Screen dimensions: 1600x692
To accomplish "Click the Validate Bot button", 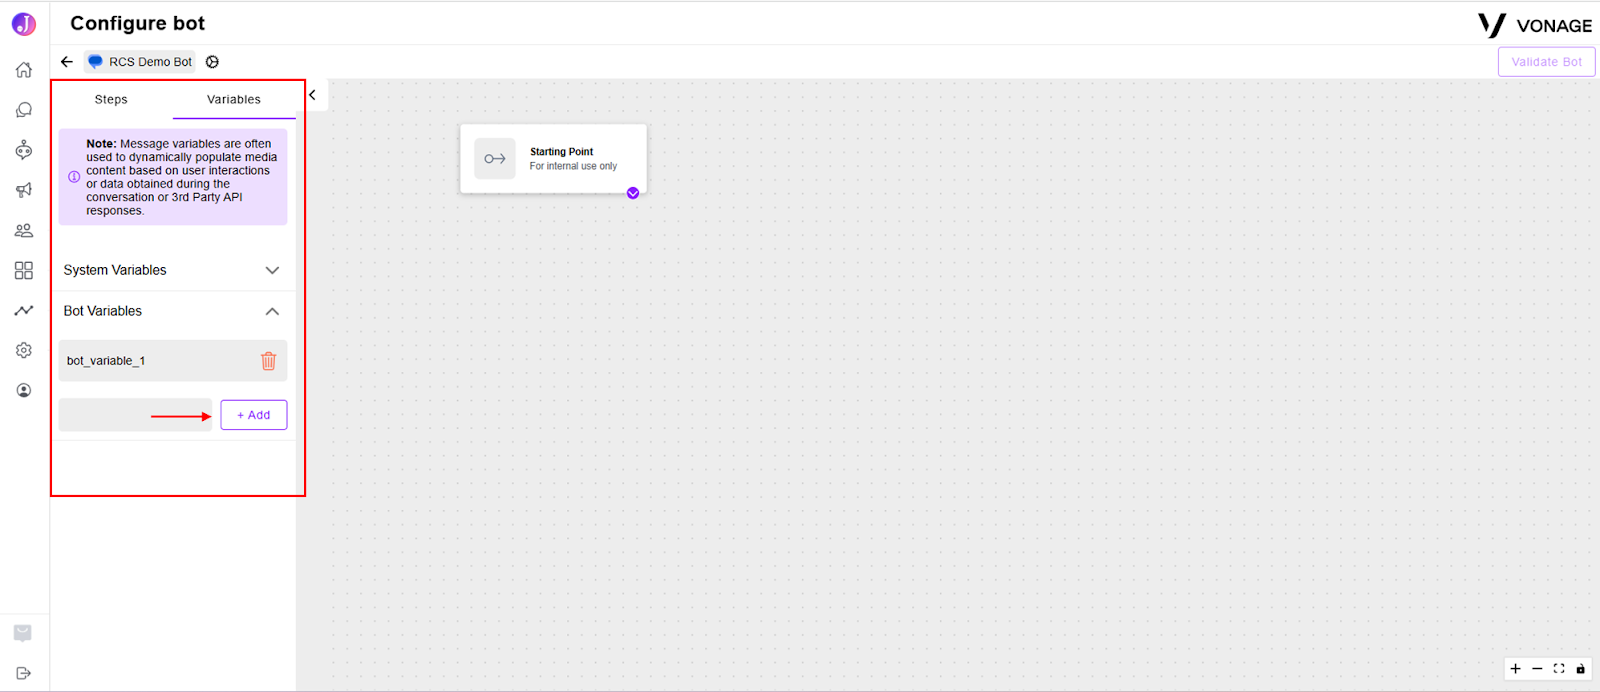I will pyautogui.click(x=1546, y=62).
